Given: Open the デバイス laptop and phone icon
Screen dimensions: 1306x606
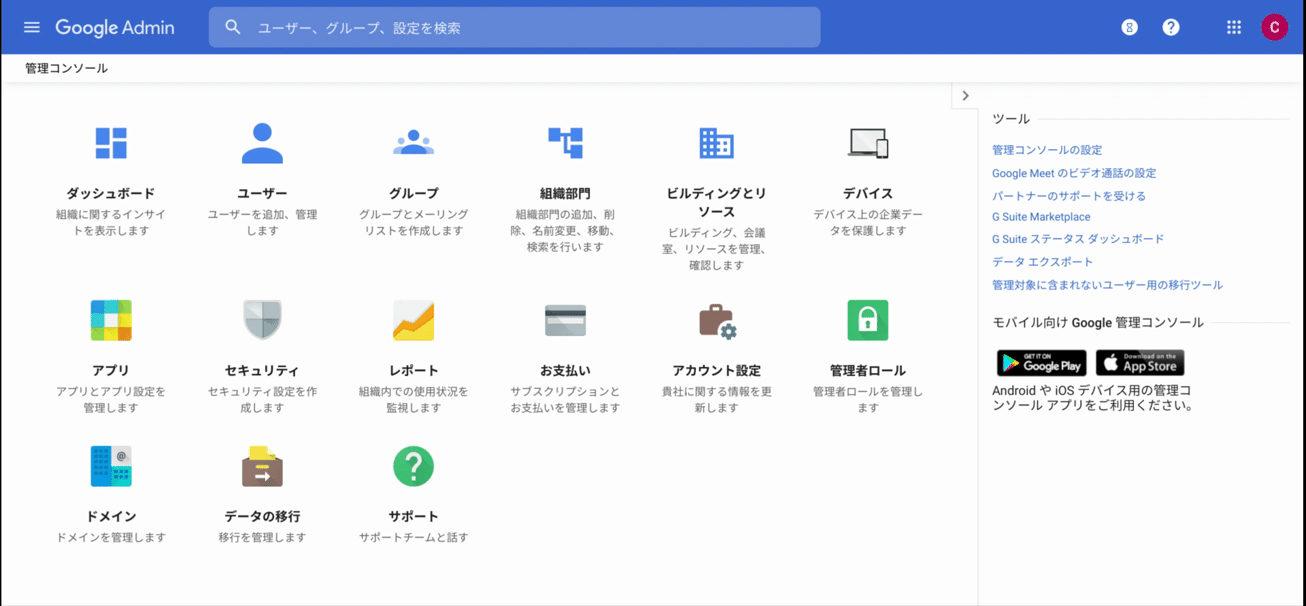Looking at the screenshot, I should click(x=868, y=143).
